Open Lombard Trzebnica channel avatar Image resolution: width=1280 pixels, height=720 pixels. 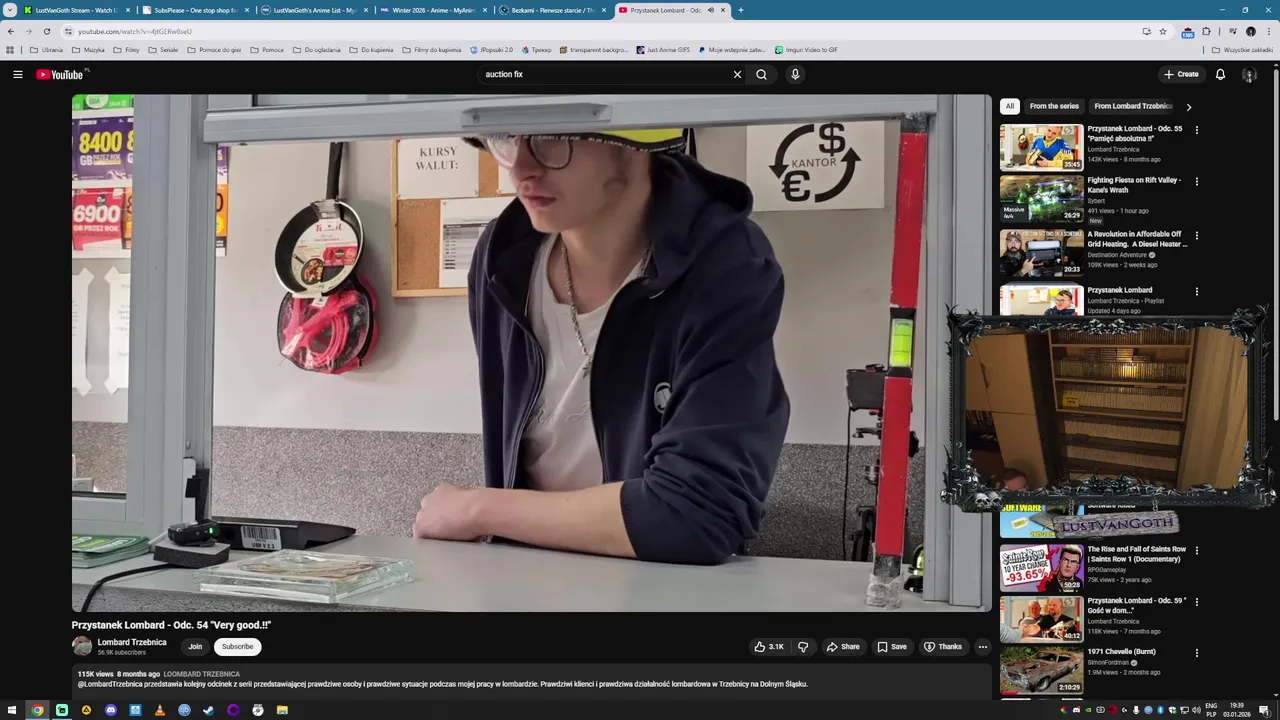click(x=82, y=647)
